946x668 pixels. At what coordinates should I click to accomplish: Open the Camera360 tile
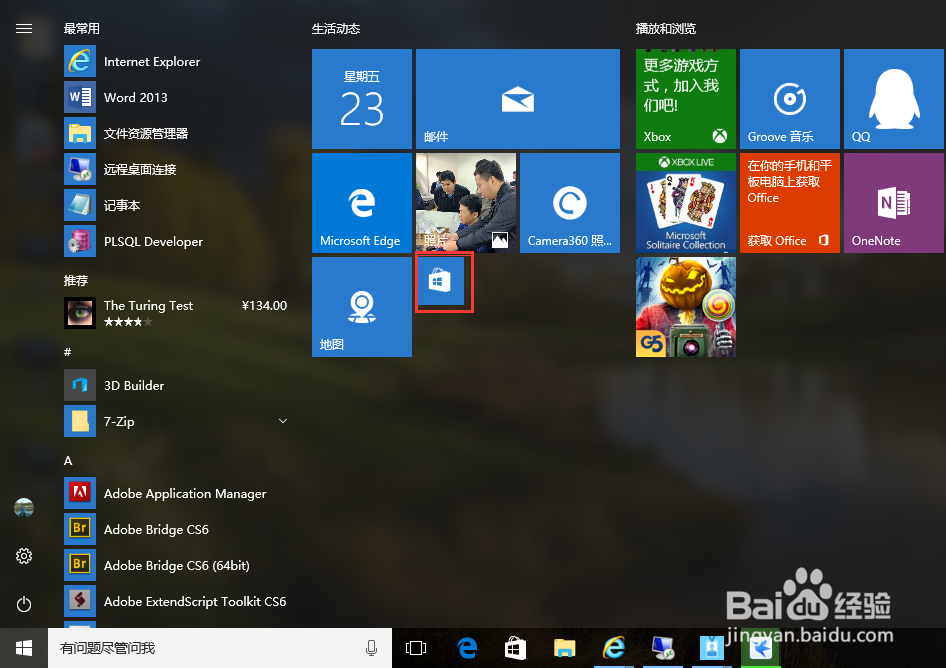pos(570,203)
